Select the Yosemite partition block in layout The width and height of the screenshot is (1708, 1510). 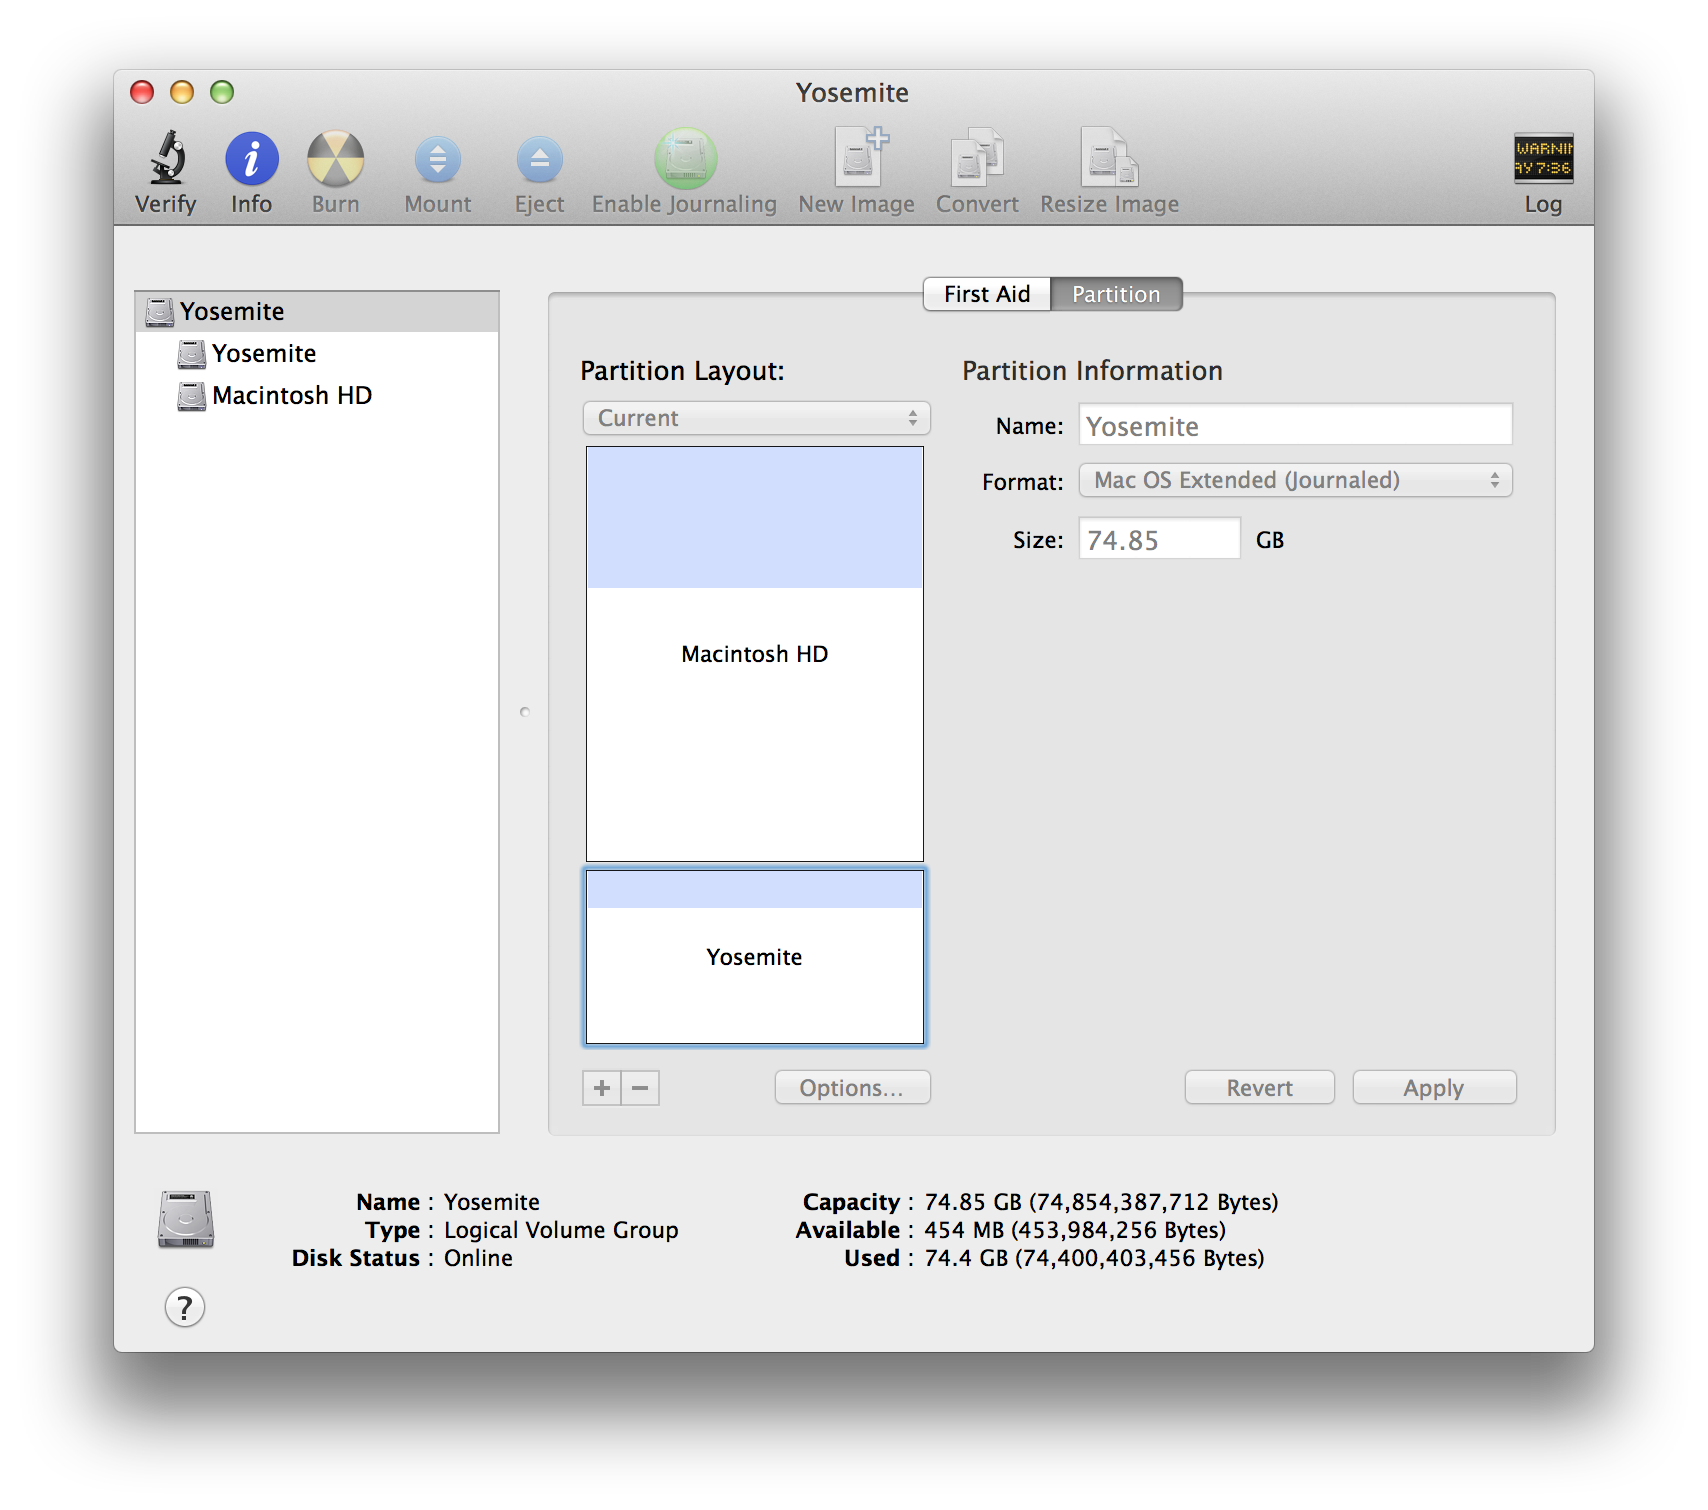tap(755, 957)
